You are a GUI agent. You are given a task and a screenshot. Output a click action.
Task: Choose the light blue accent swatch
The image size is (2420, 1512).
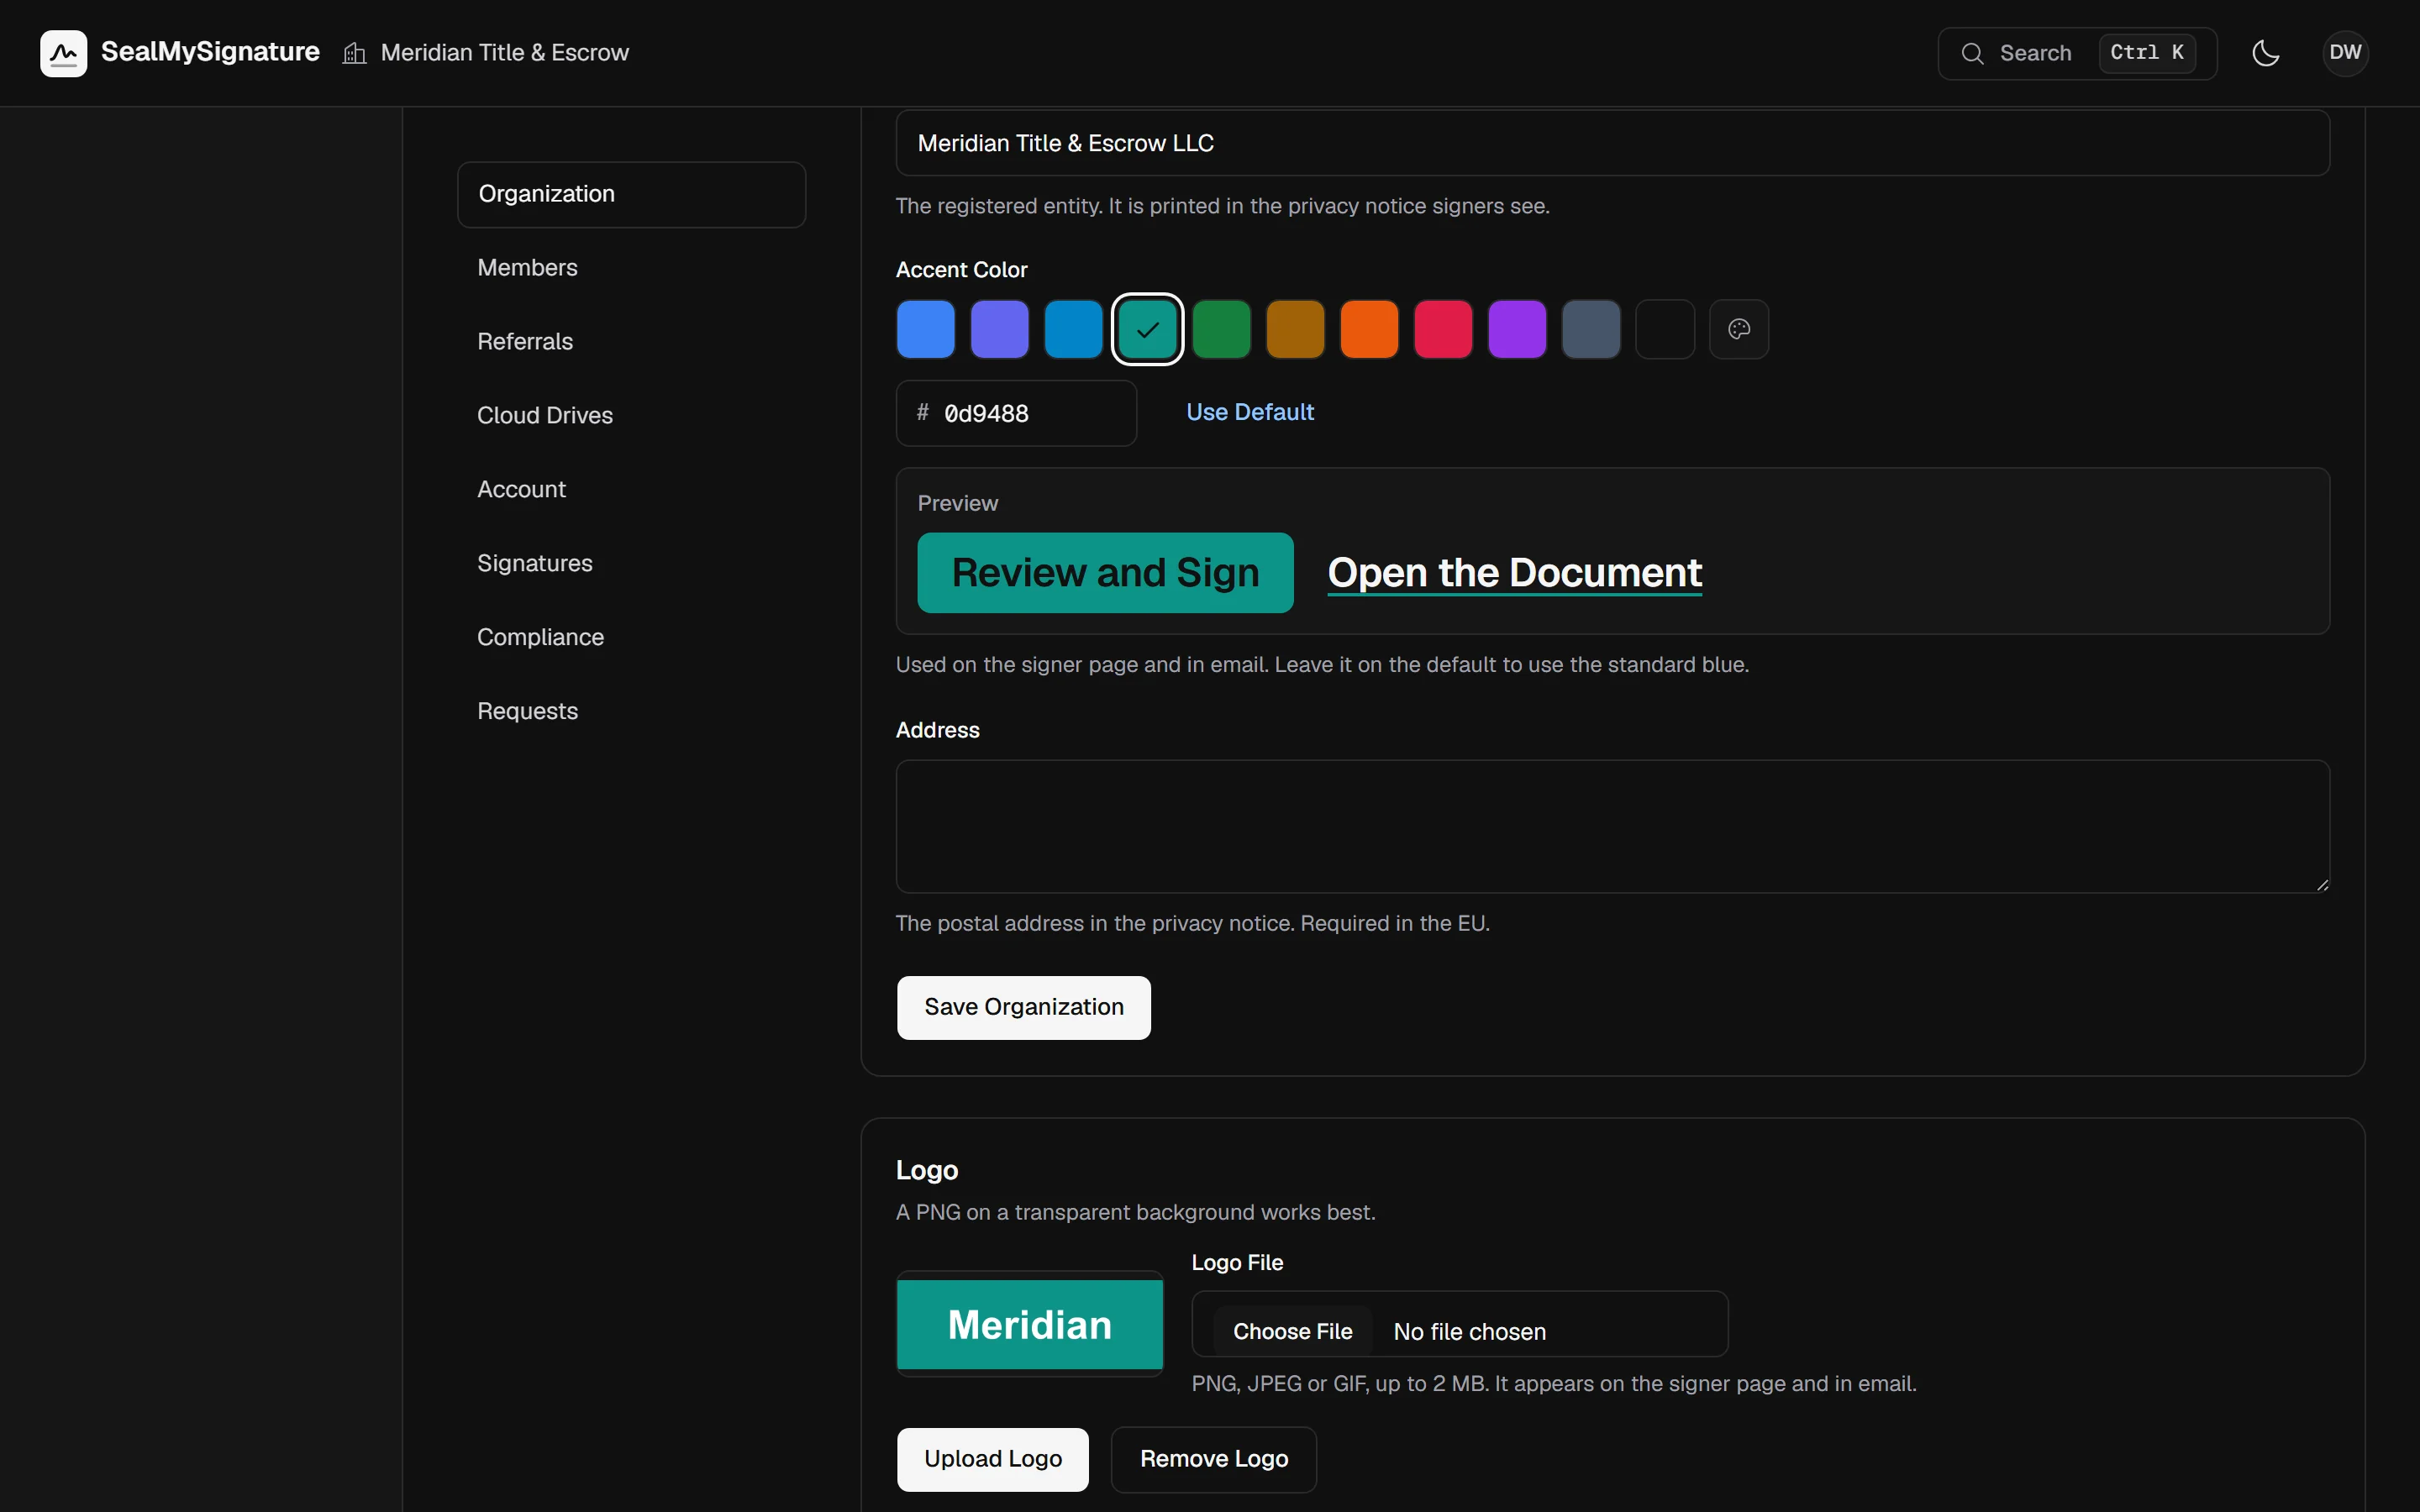coord(926,329)
